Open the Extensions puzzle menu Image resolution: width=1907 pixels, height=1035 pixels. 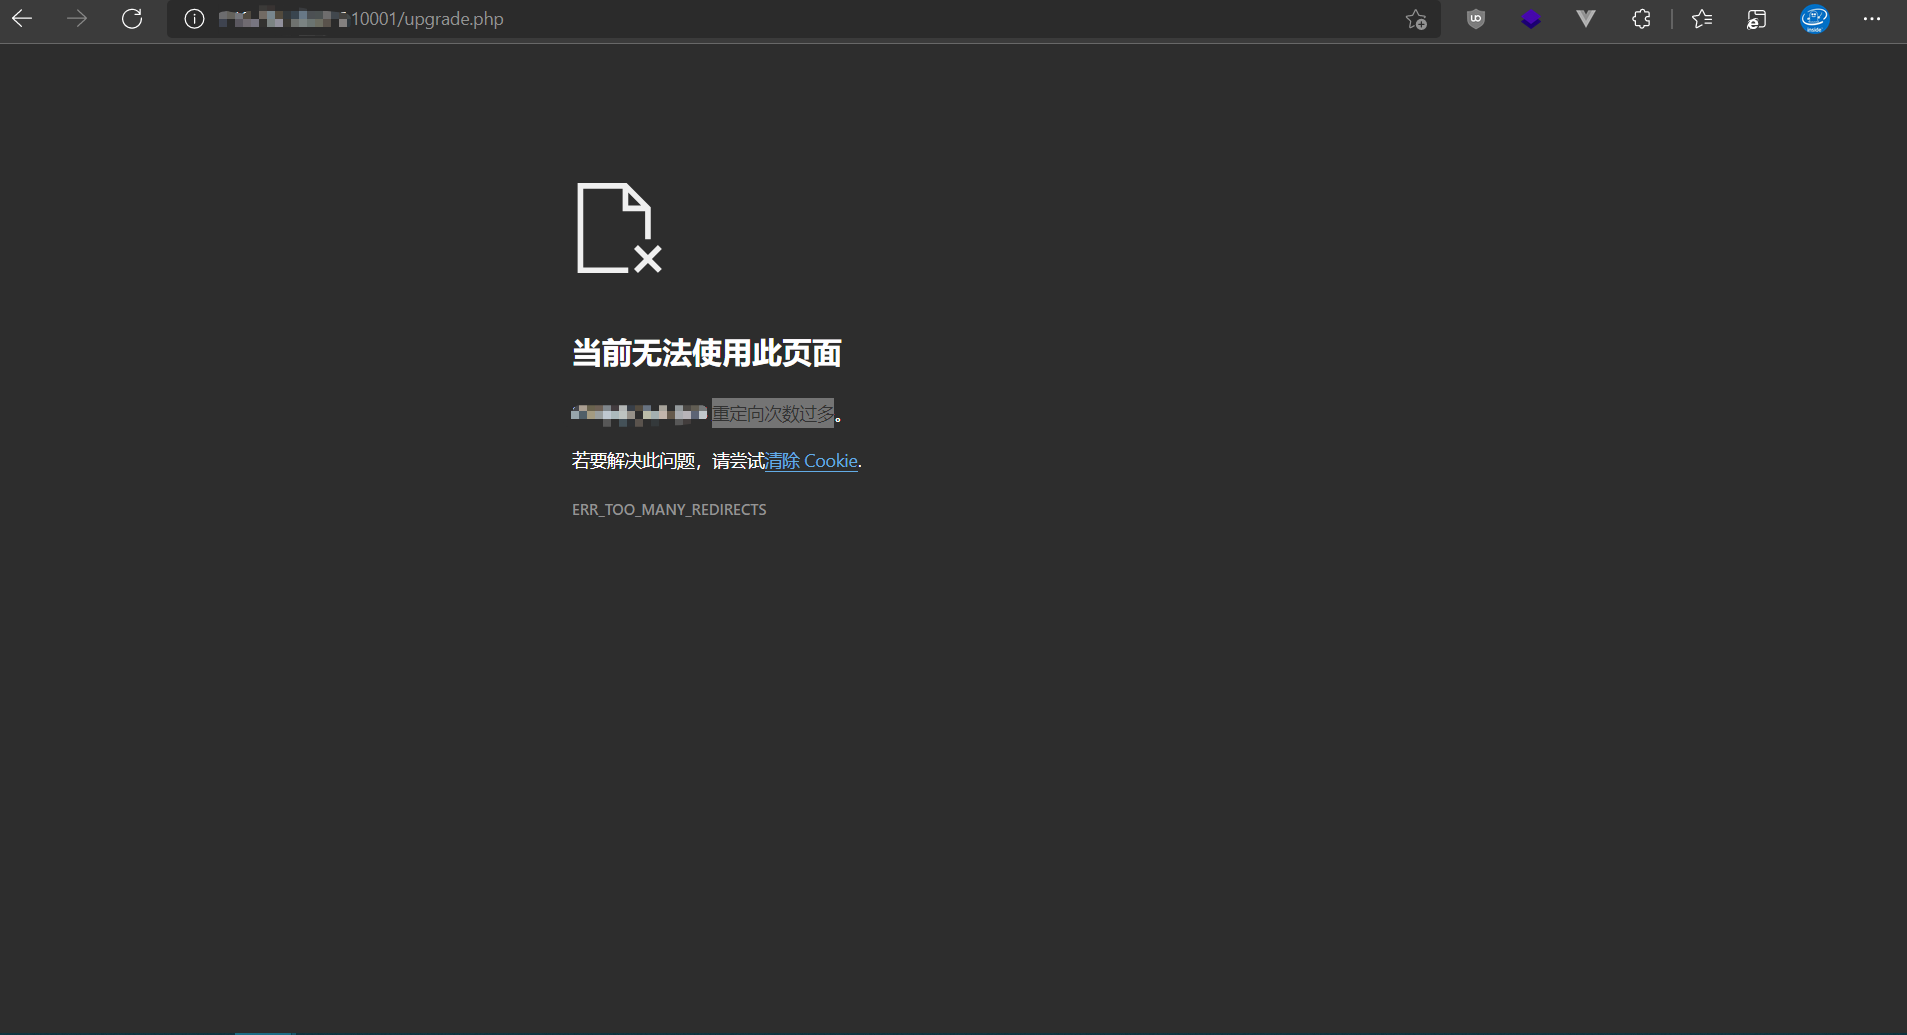tap(1641, 19)
